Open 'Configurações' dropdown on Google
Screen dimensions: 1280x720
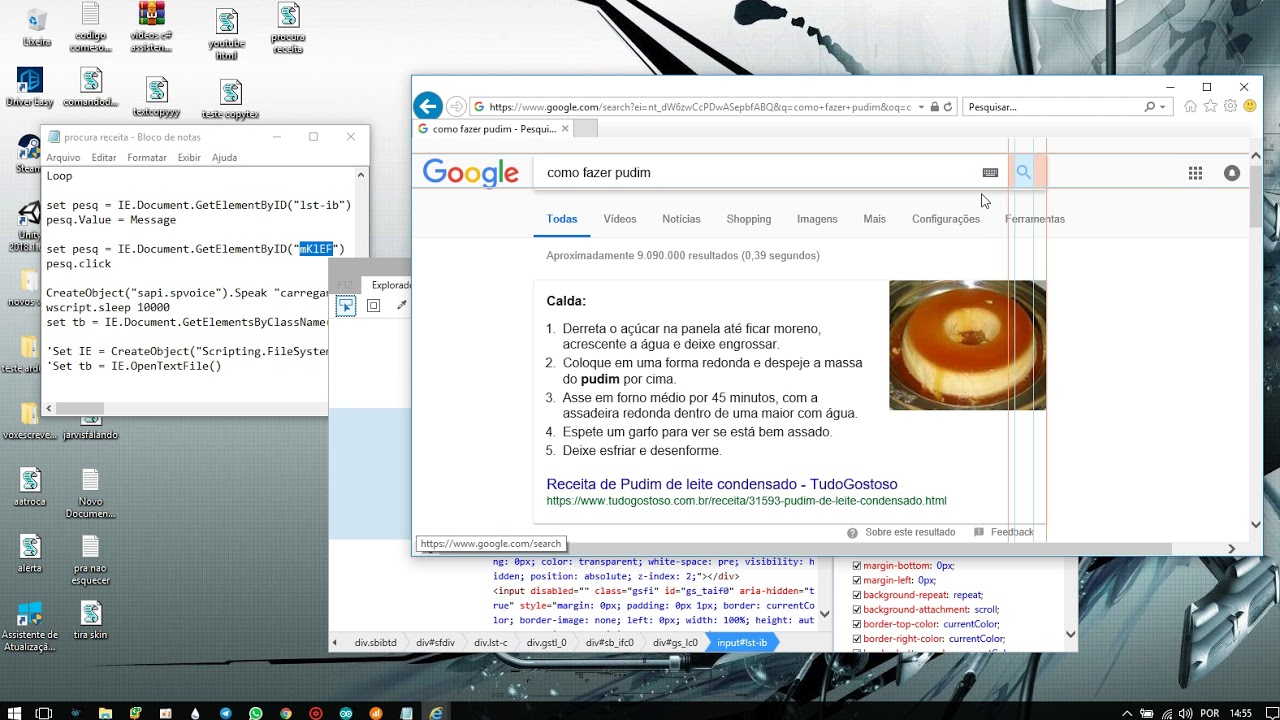[x=946, y=219]
